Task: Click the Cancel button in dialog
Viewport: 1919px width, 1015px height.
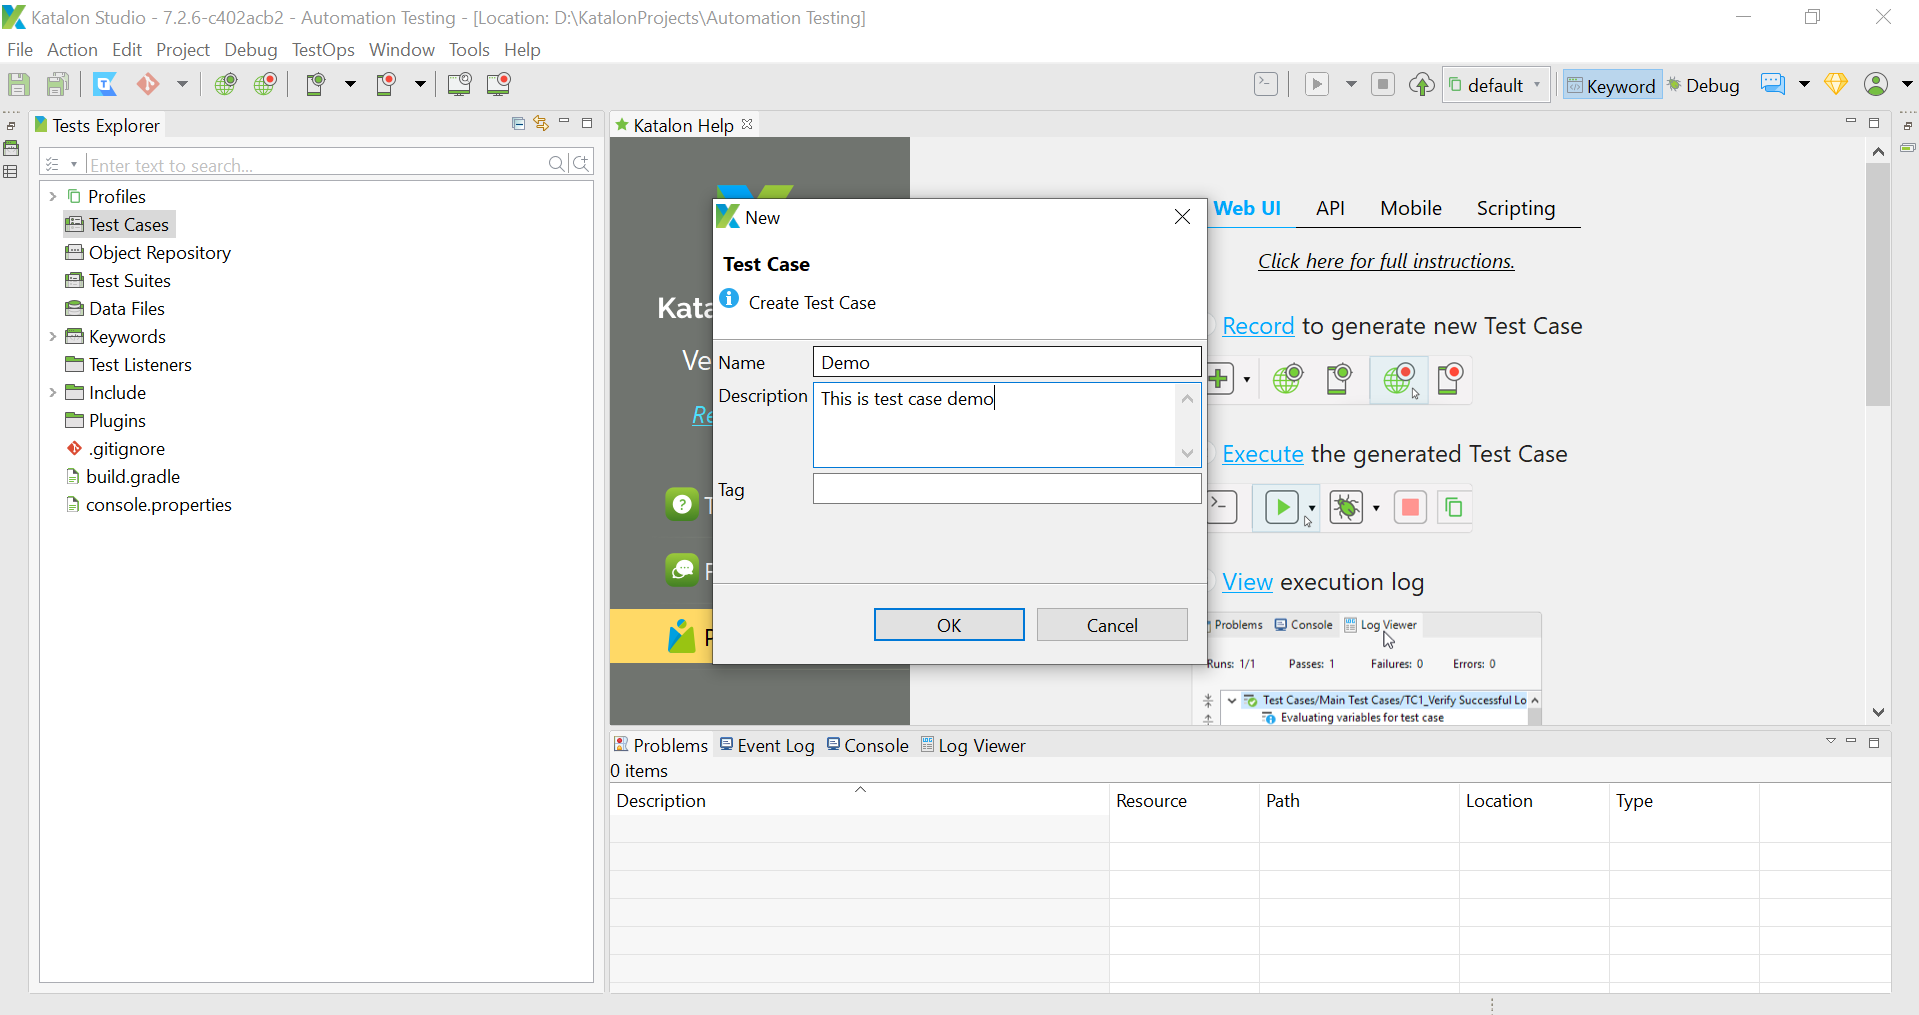Action: coord(1112,625)
